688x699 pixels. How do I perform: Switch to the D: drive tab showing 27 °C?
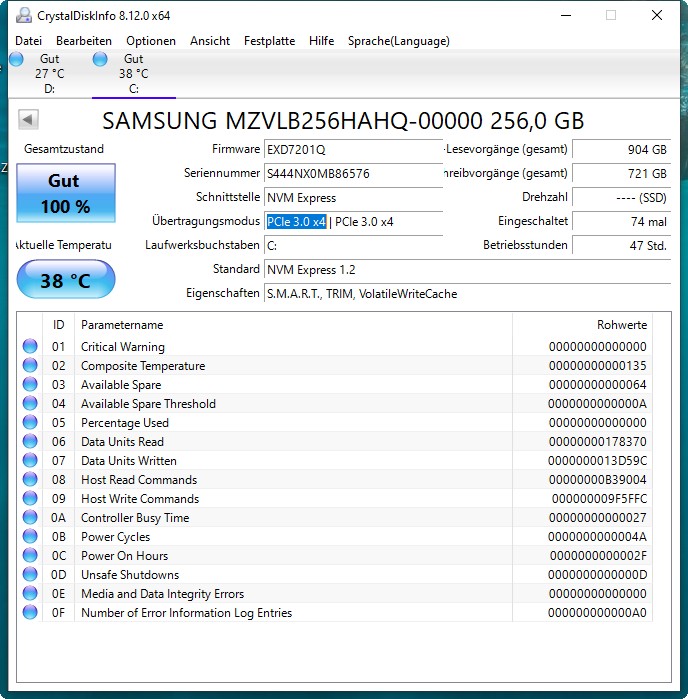point(49,74)
